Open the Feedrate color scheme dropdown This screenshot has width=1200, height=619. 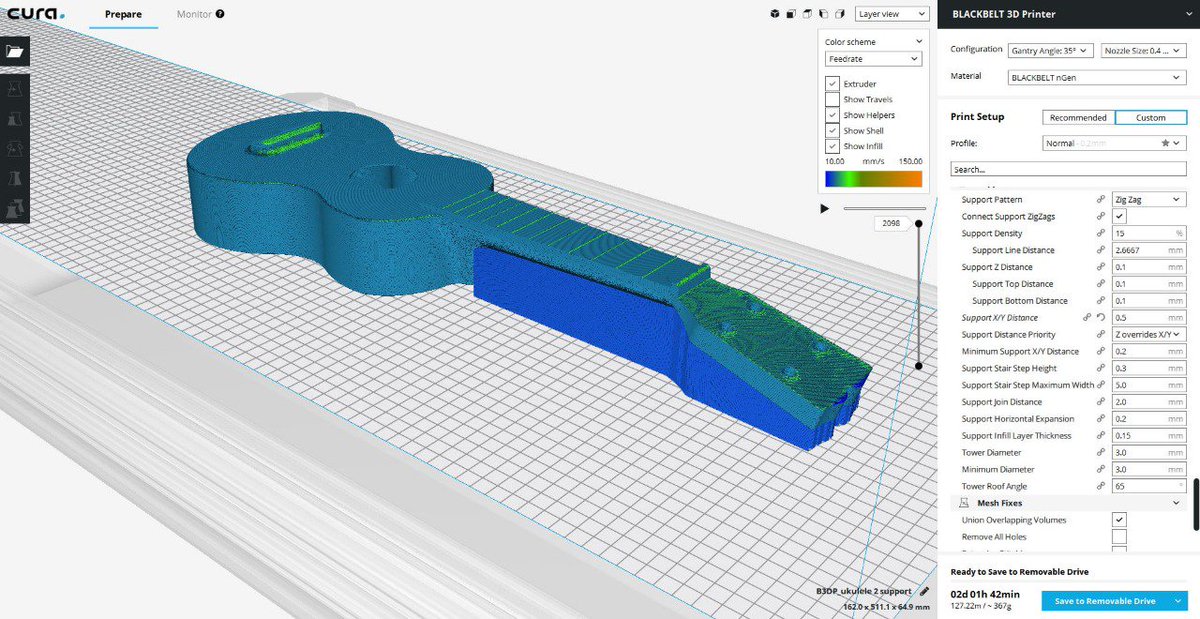(872, 59)
